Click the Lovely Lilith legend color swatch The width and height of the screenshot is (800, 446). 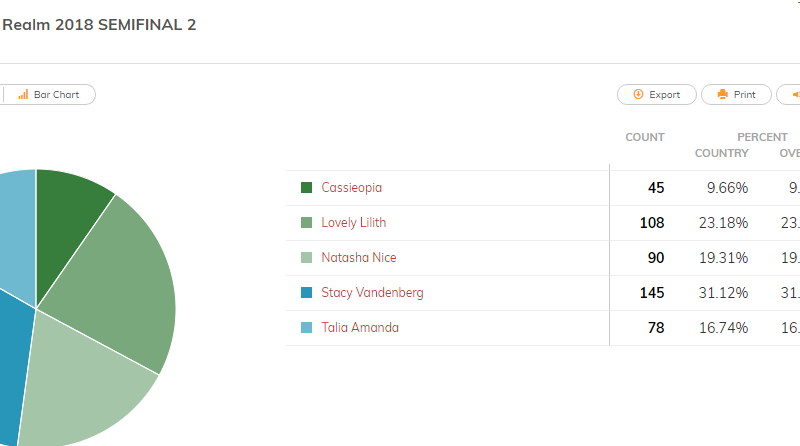point(306,222)
